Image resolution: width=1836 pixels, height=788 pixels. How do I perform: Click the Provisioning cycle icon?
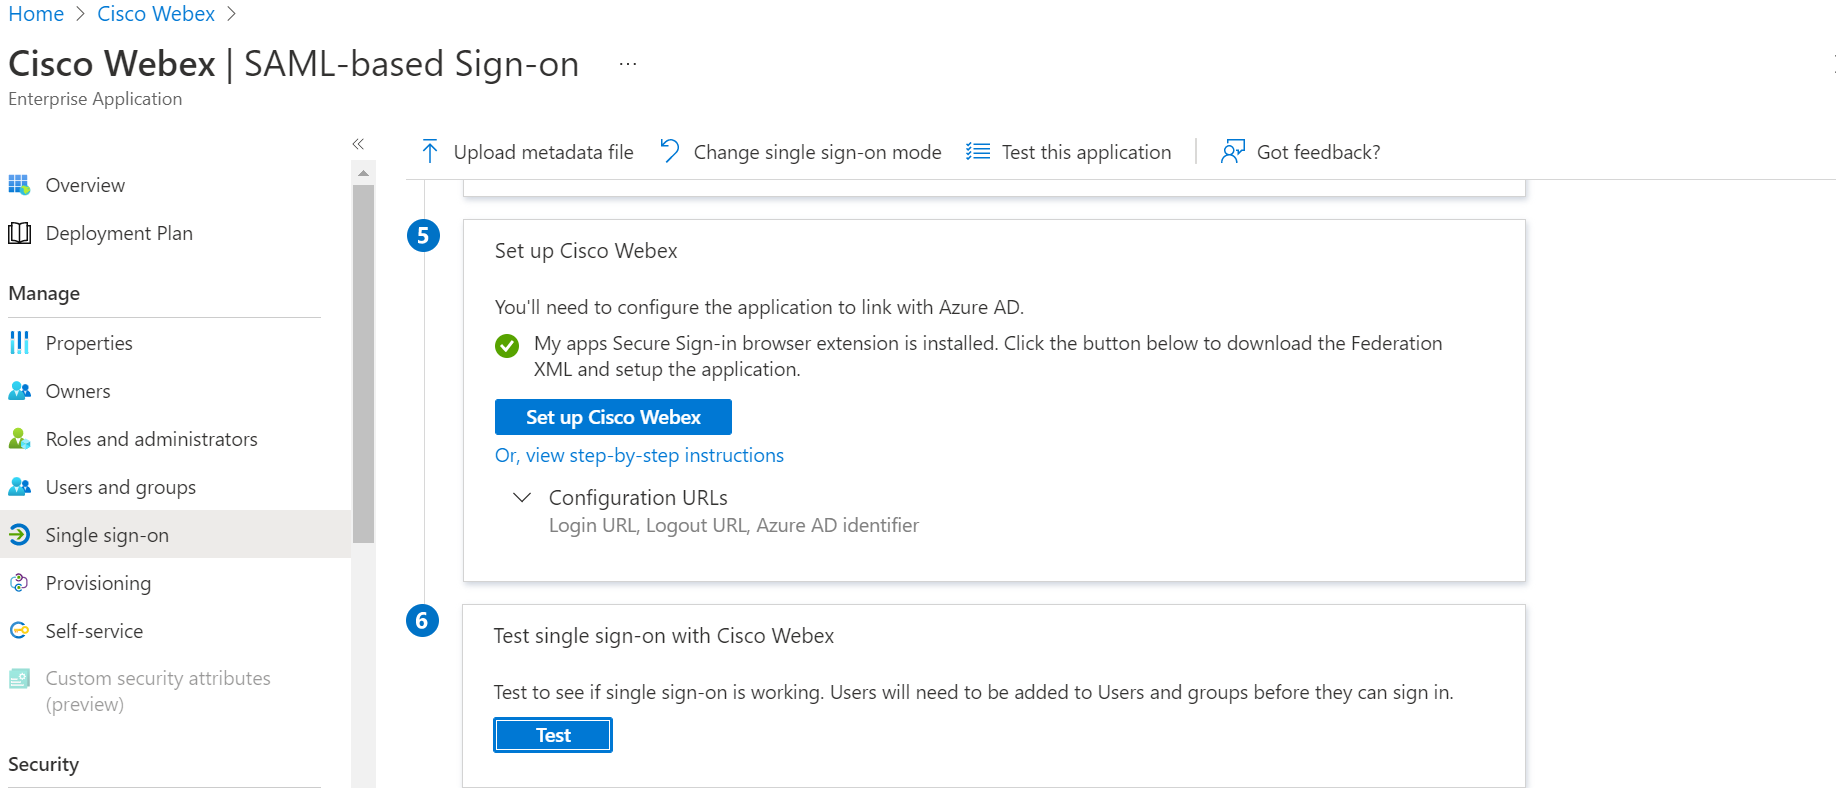tap(19, 583)
